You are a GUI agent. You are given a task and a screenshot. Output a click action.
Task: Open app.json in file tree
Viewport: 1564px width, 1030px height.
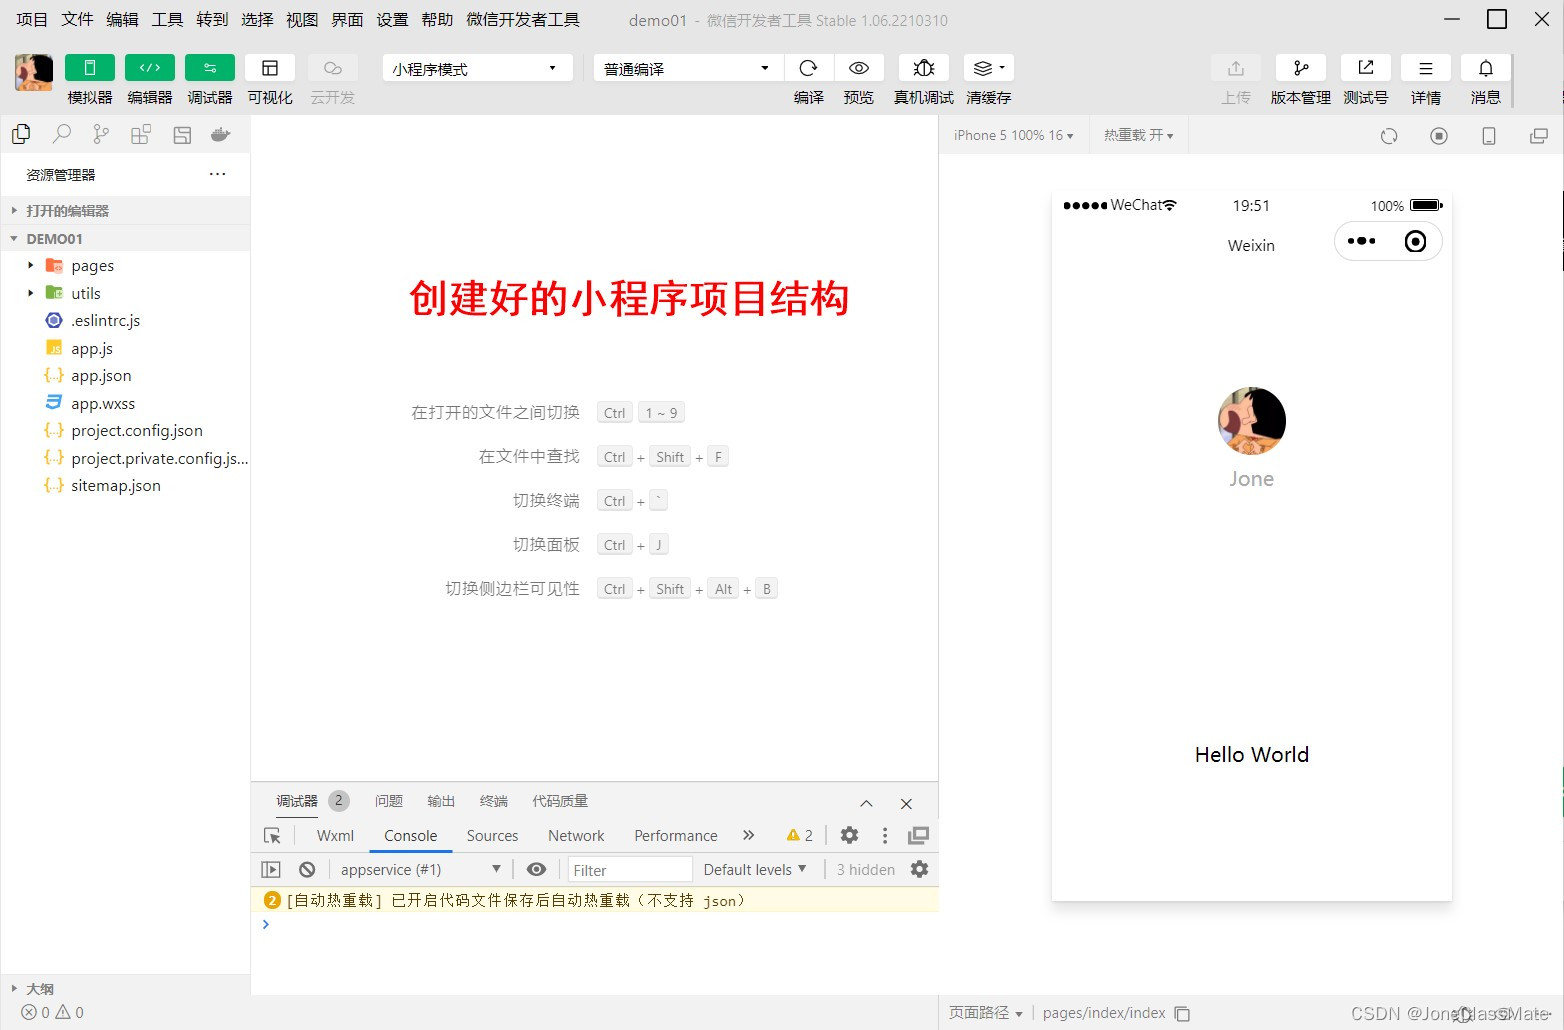click(x=101, y=376)
